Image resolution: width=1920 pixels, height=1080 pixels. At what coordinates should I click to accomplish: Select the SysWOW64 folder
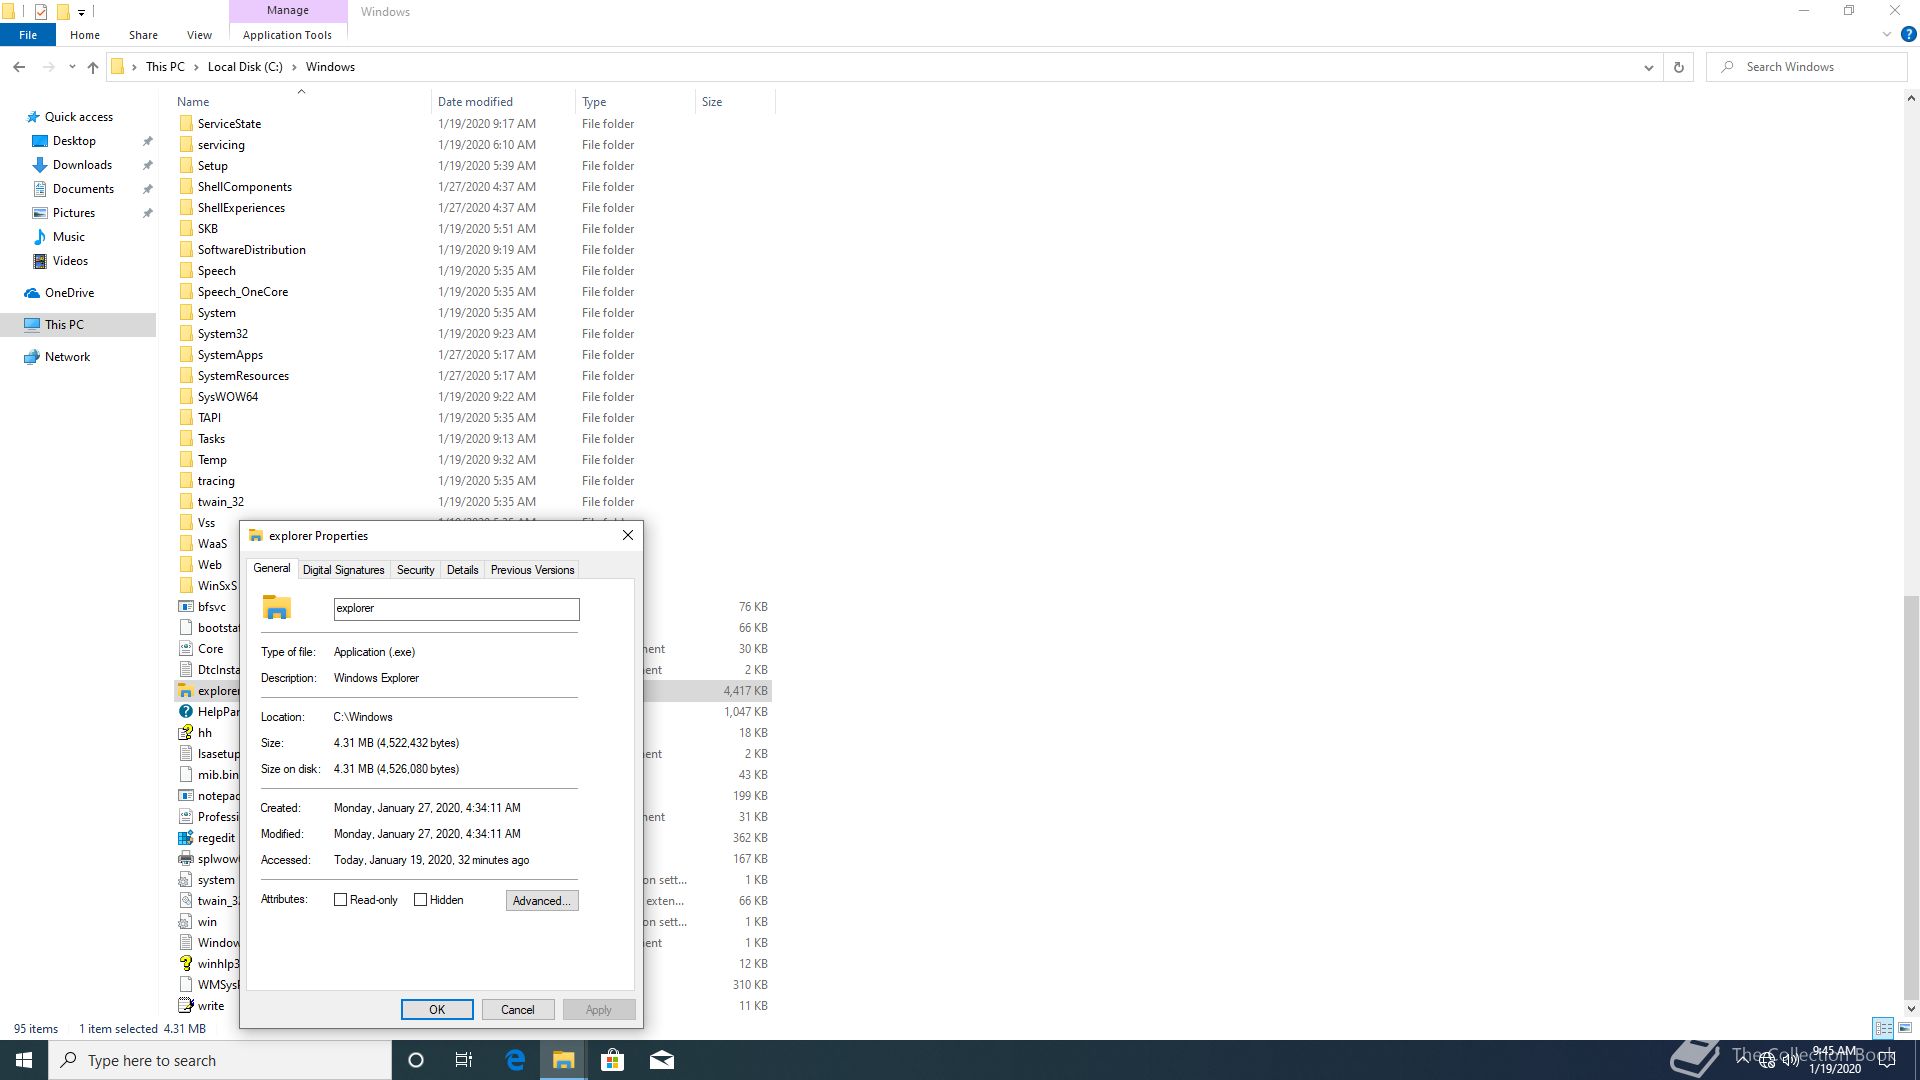(228, 397)
